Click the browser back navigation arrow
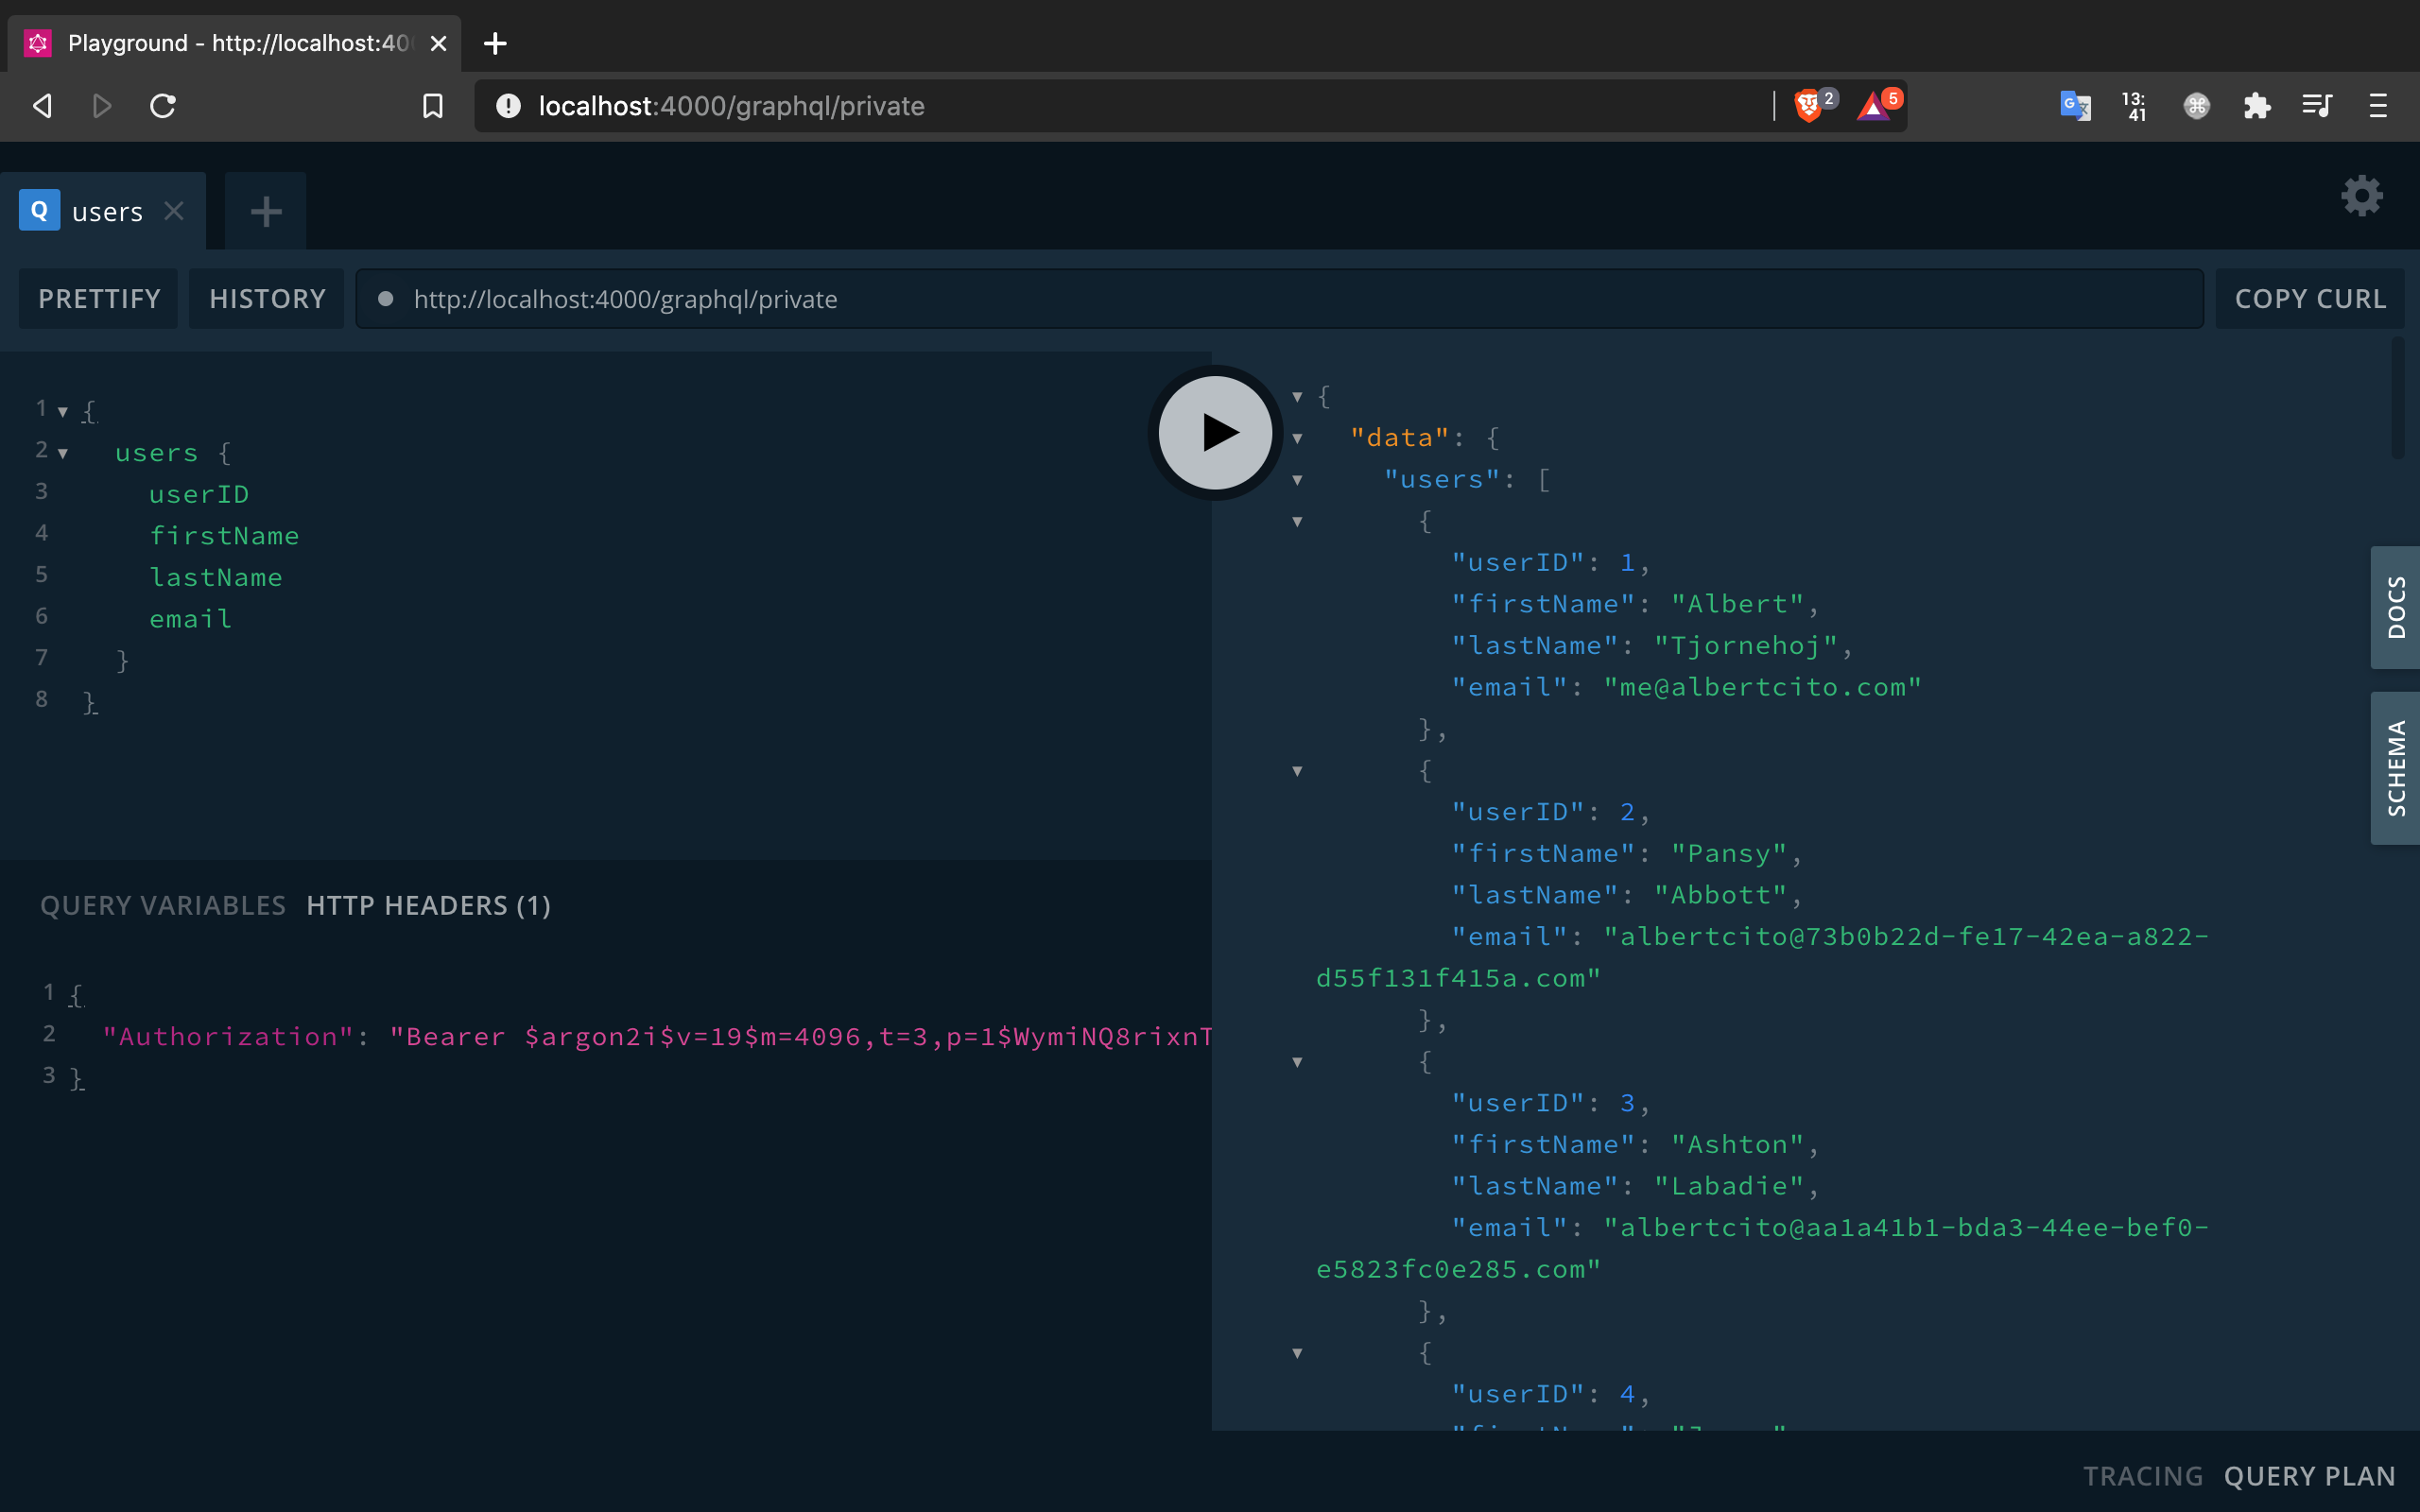The image size is (2420, 1512). click(x=43, y=106)
